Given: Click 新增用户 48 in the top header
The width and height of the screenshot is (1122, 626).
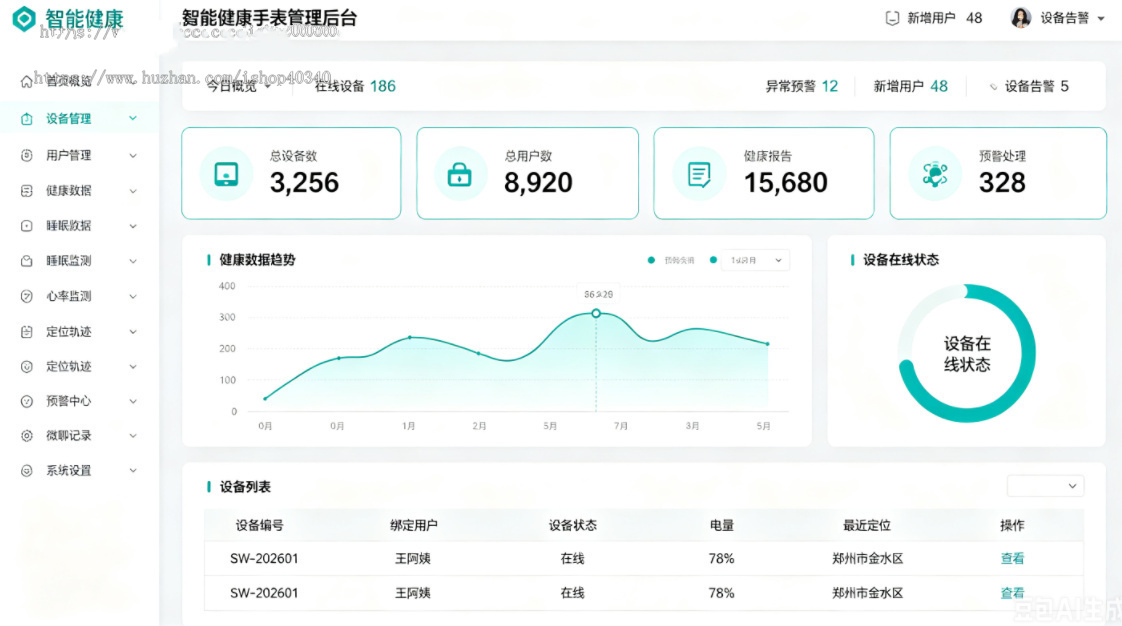Looking at the screenshot, I should point(945,18).
